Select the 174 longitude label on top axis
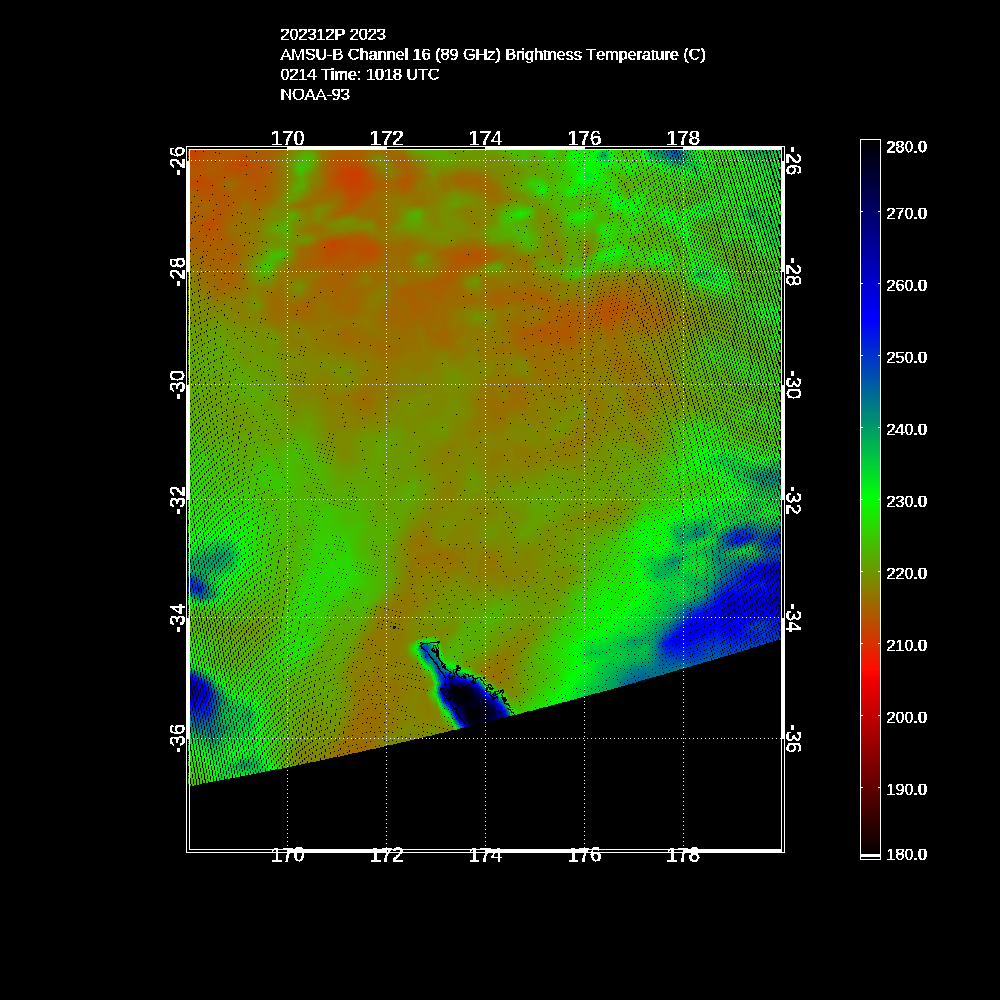This screenshot has width=1000, height=1000. coord(485,138)
